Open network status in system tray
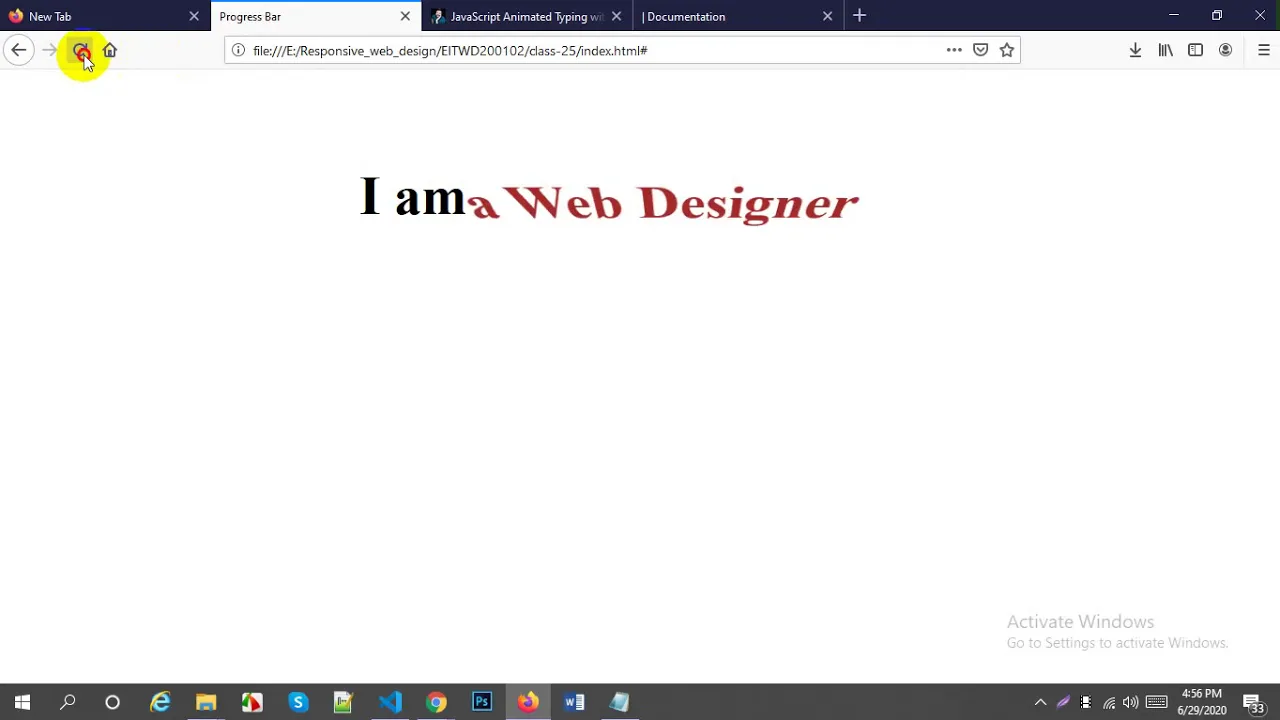This screenshot has height=720, width=1280. pos(1109,702)
